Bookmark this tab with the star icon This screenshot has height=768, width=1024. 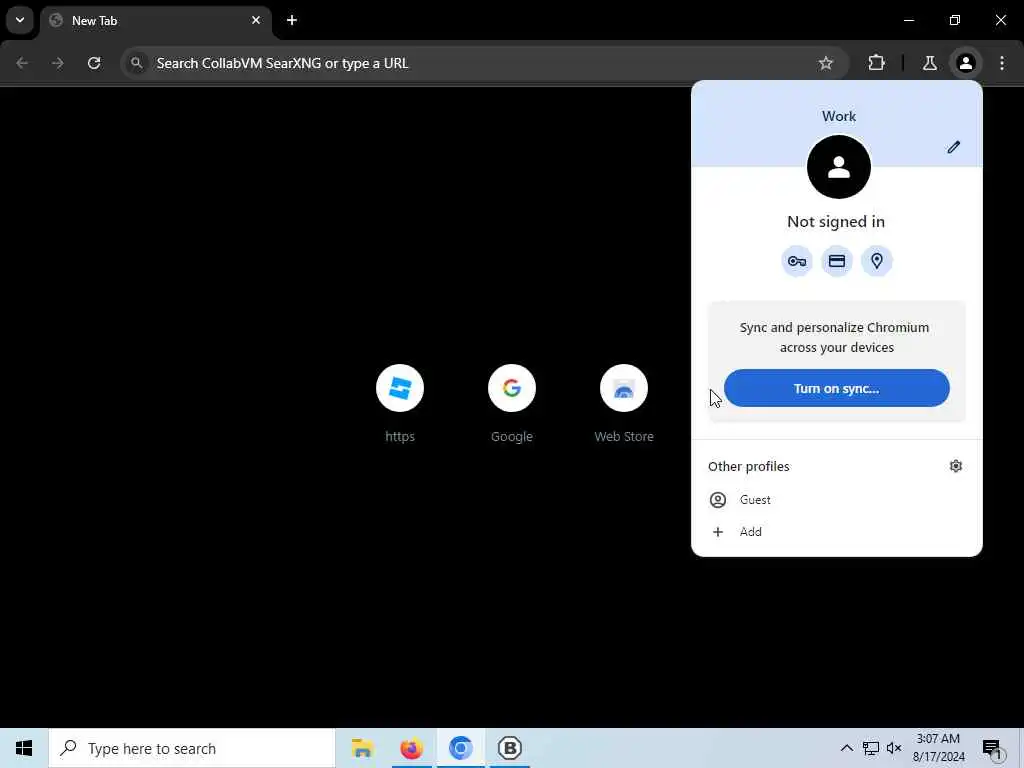click(825, 63)
